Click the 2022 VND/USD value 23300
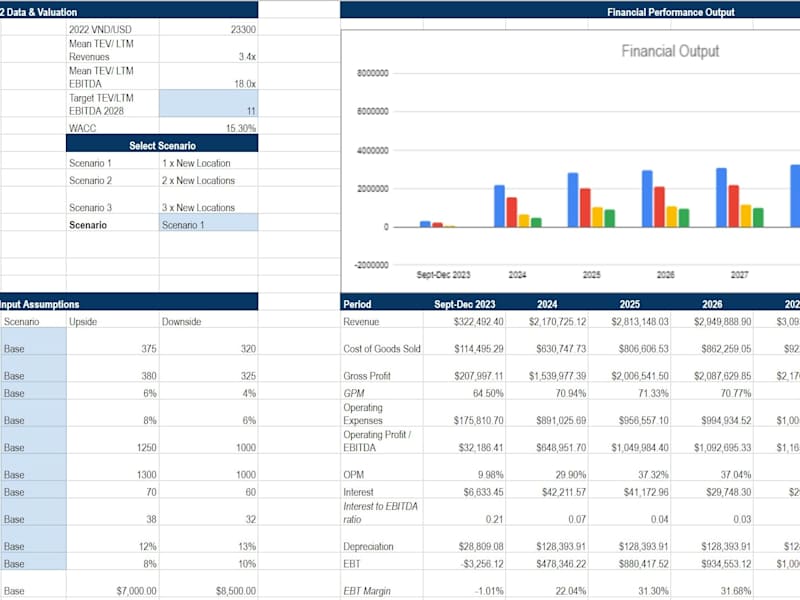The height and width of the screenshot is (600, 800). click(243, 29)
